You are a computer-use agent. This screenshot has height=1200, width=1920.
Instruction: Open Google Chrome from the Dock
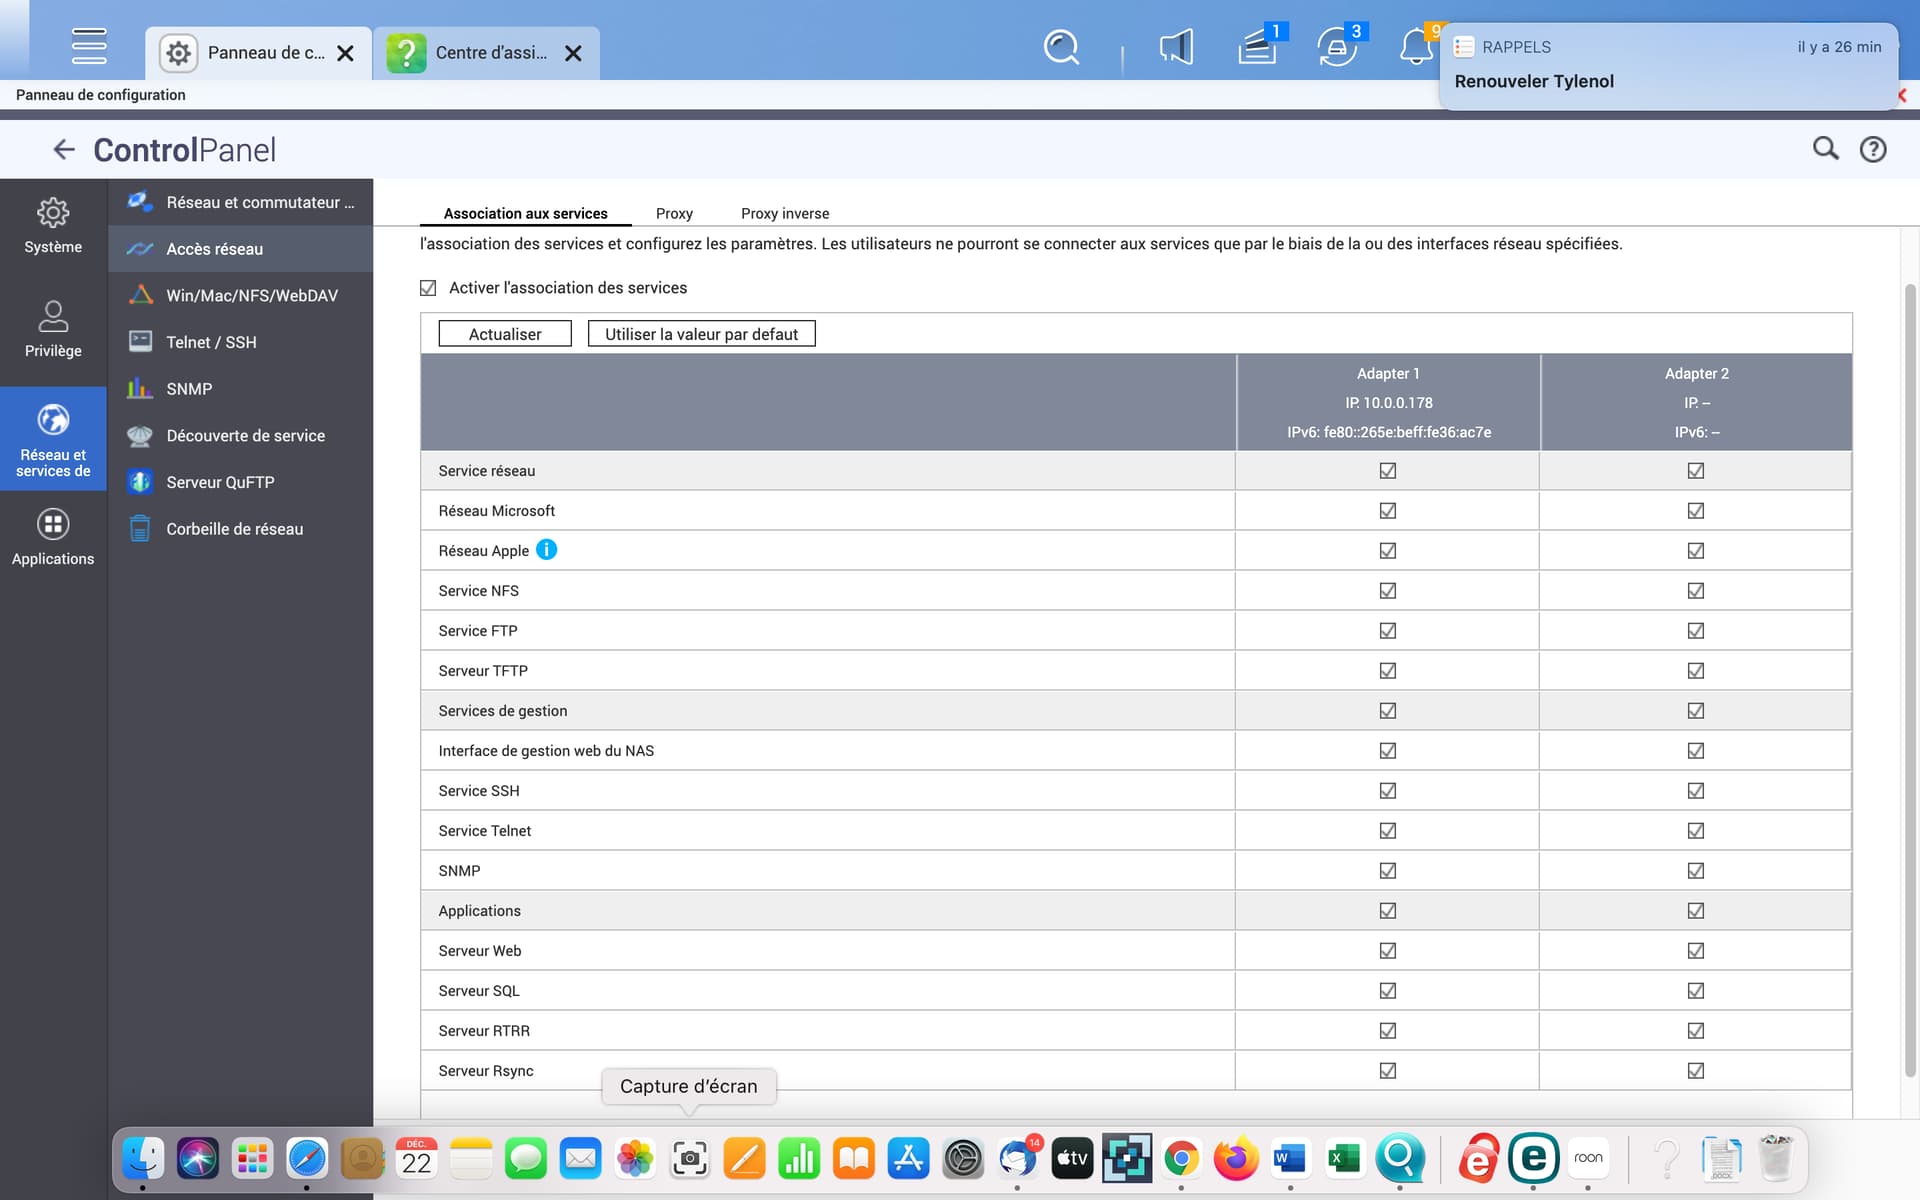[1181, 1158]
